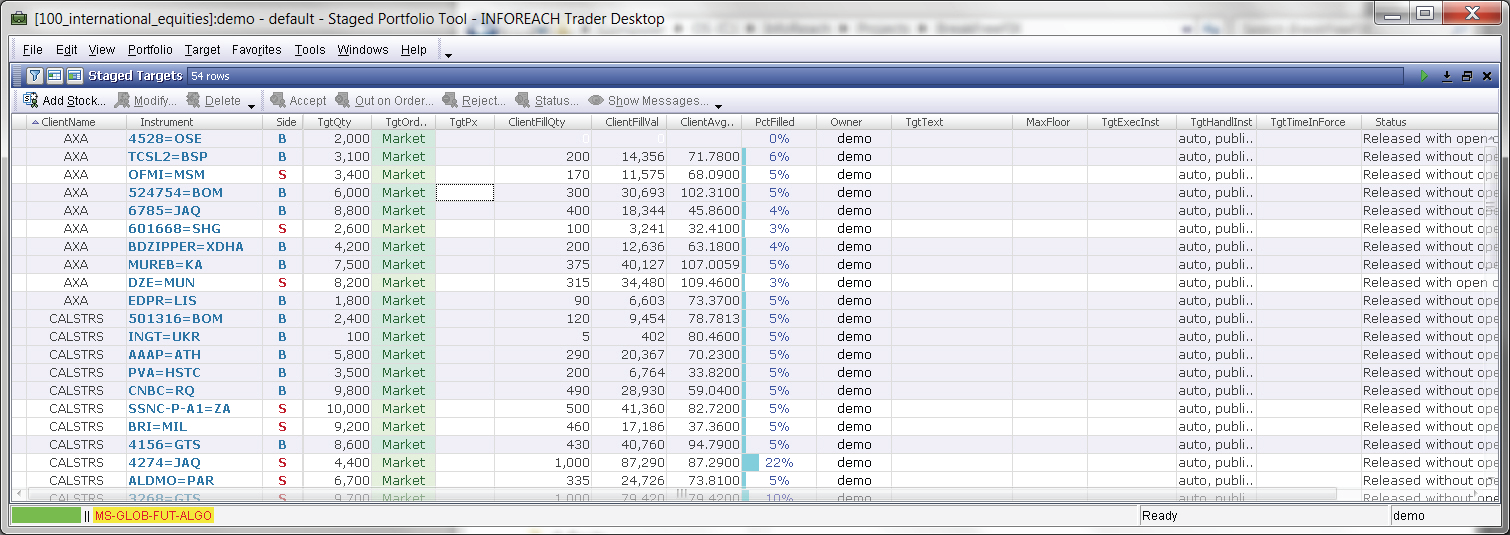Expand the menu bar overflow arrow after Help

448,55
